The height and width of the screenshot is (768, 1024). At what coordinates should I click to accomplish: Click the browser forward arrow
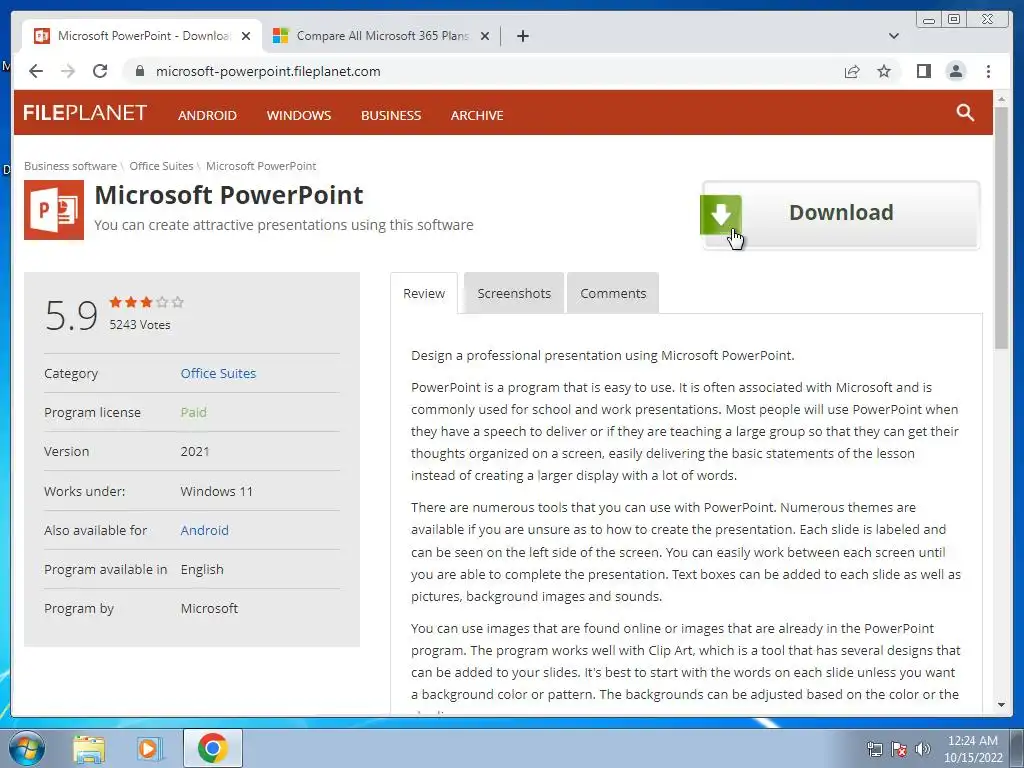[x=68, y=71]
